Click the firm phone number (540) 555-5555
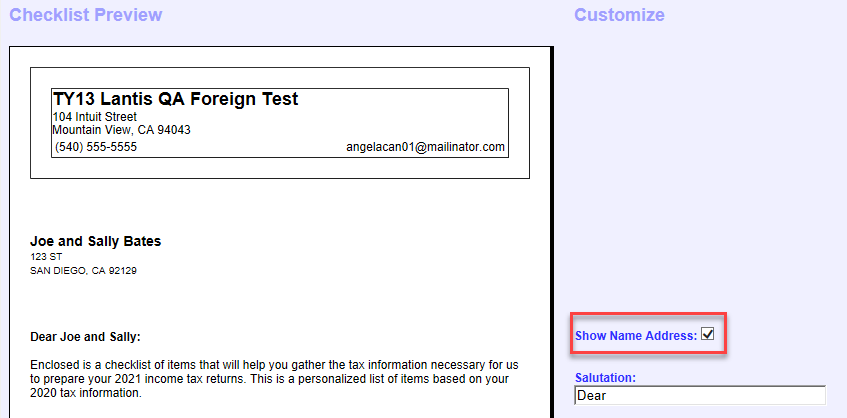Image resolution: width=847 pixels, height=418 pixels. (x=96, y=147)
